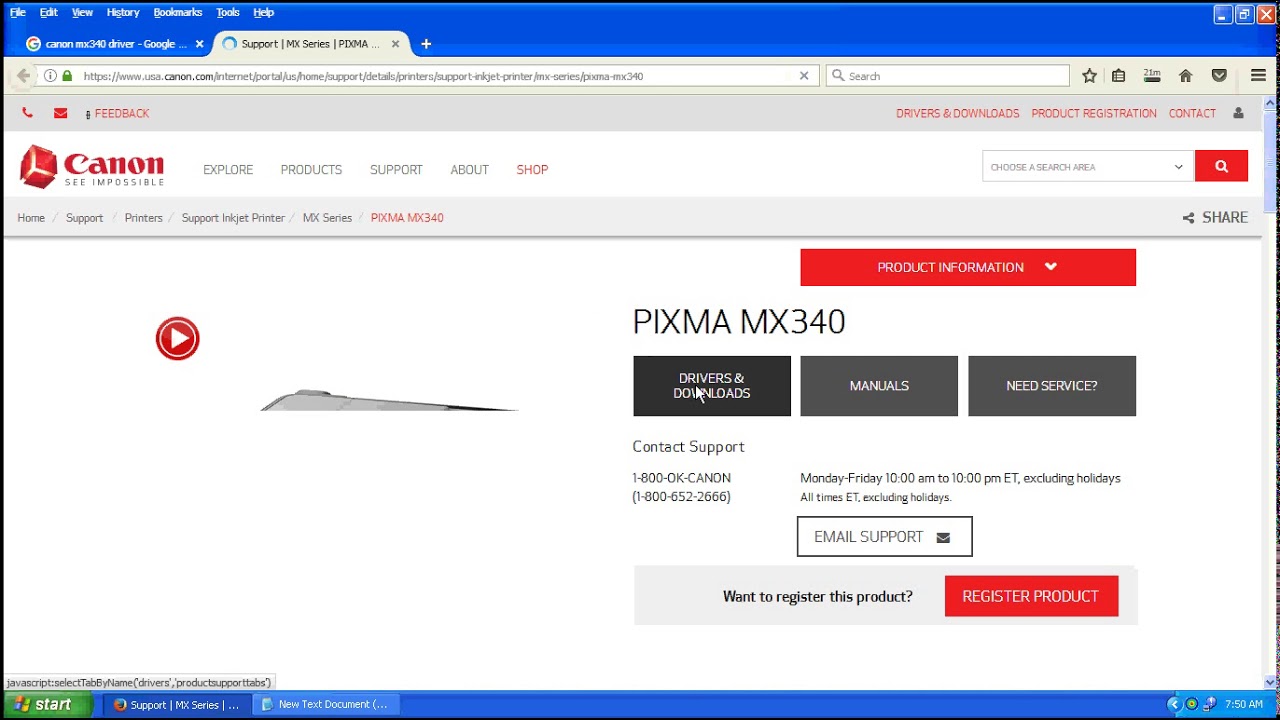The width and height of the screenshot is (1280, 720).
Task: Go to Firefox home page icon
Action: coord(1186,76)
